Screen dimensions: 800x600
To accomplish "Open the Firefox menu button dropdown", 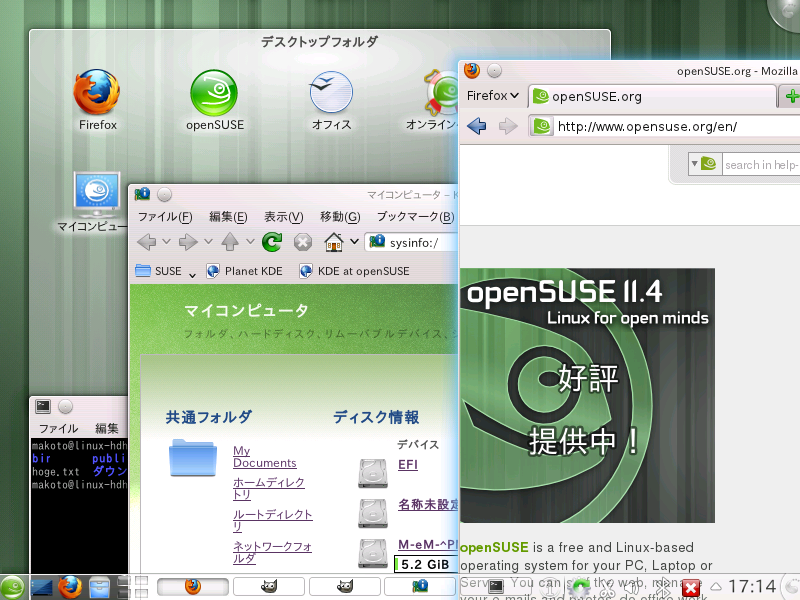I will pyautogui.click(x=492, y=96).
